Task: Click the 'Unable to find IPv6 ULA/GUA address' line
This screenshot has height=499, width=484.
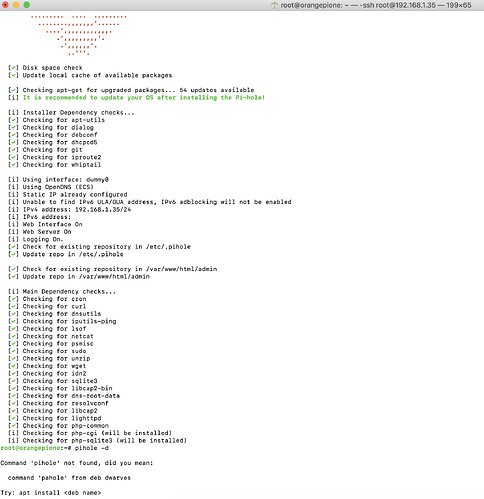Action: (150, 202)
